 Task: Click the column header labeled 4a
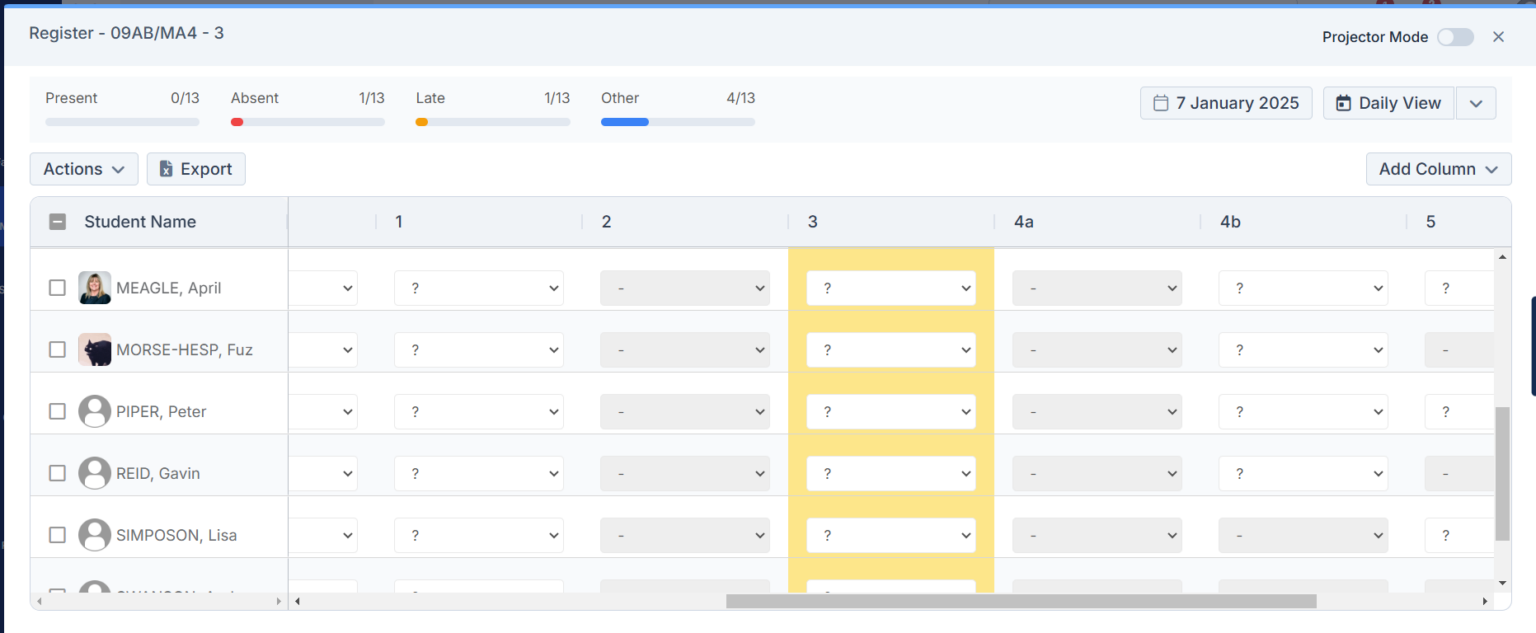[1024, 221]
